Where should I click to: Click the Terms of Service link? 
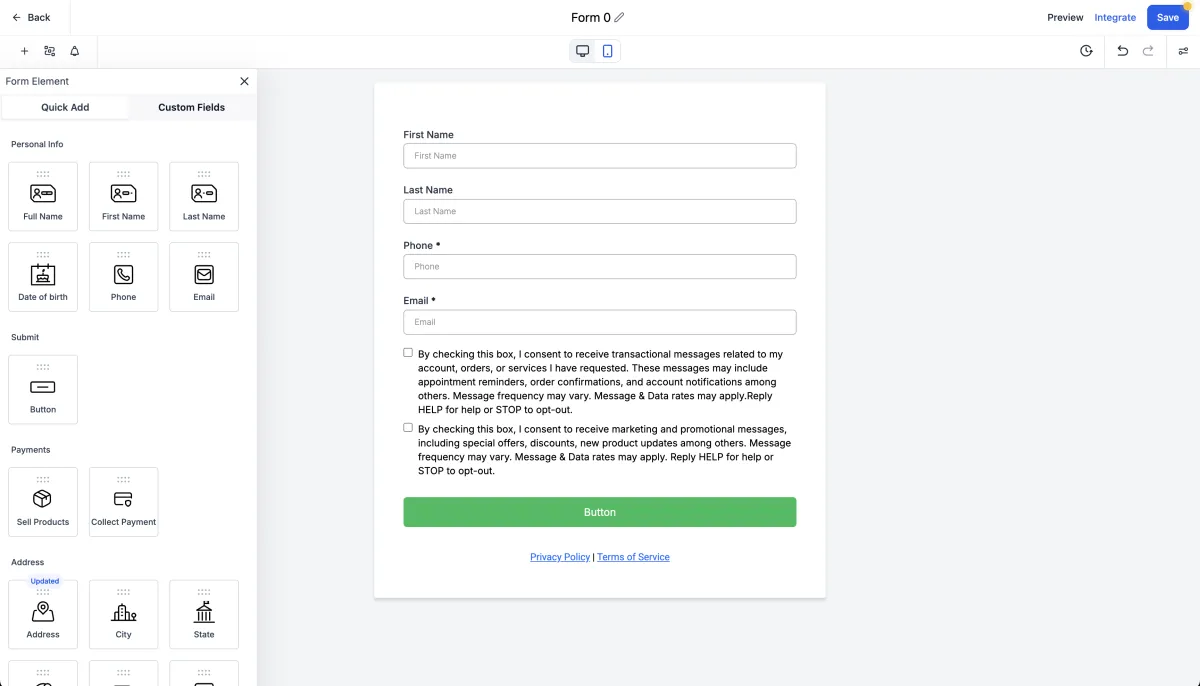pos(633,557)
